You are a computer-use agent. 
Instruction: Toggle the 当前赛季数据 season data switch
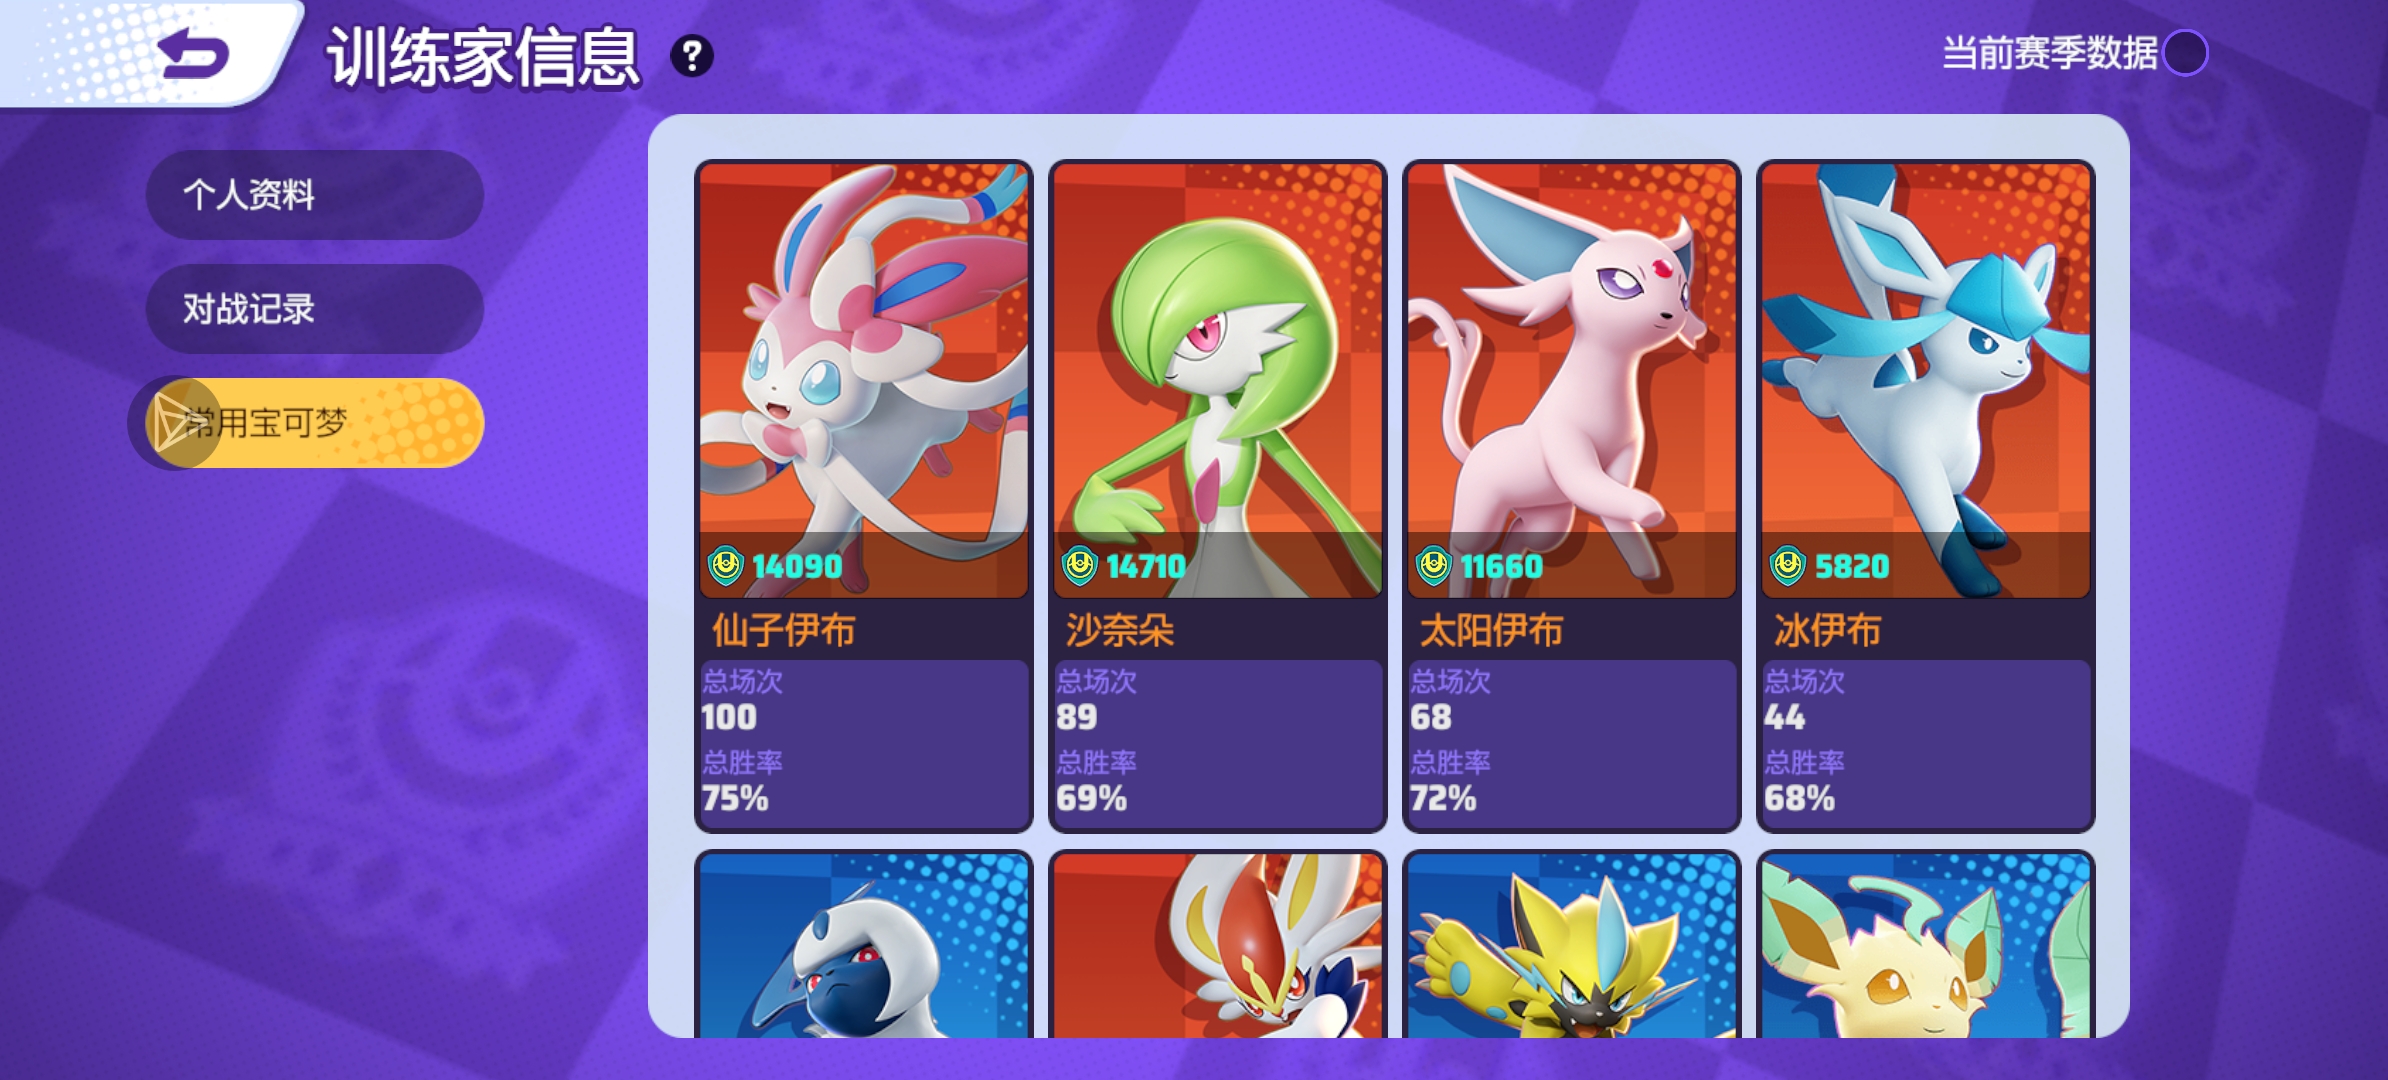2185,53
